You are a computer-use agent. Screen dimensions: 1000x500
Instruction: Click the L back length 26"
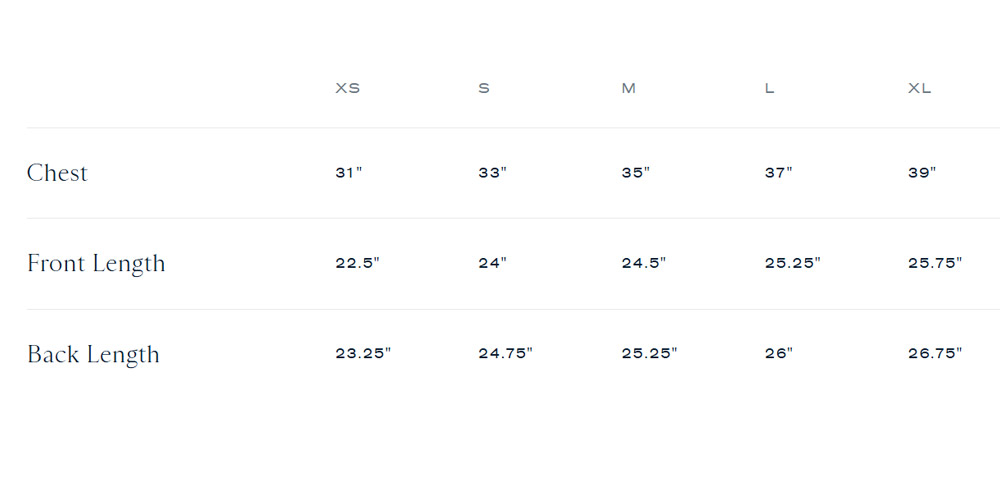(778, 353)
